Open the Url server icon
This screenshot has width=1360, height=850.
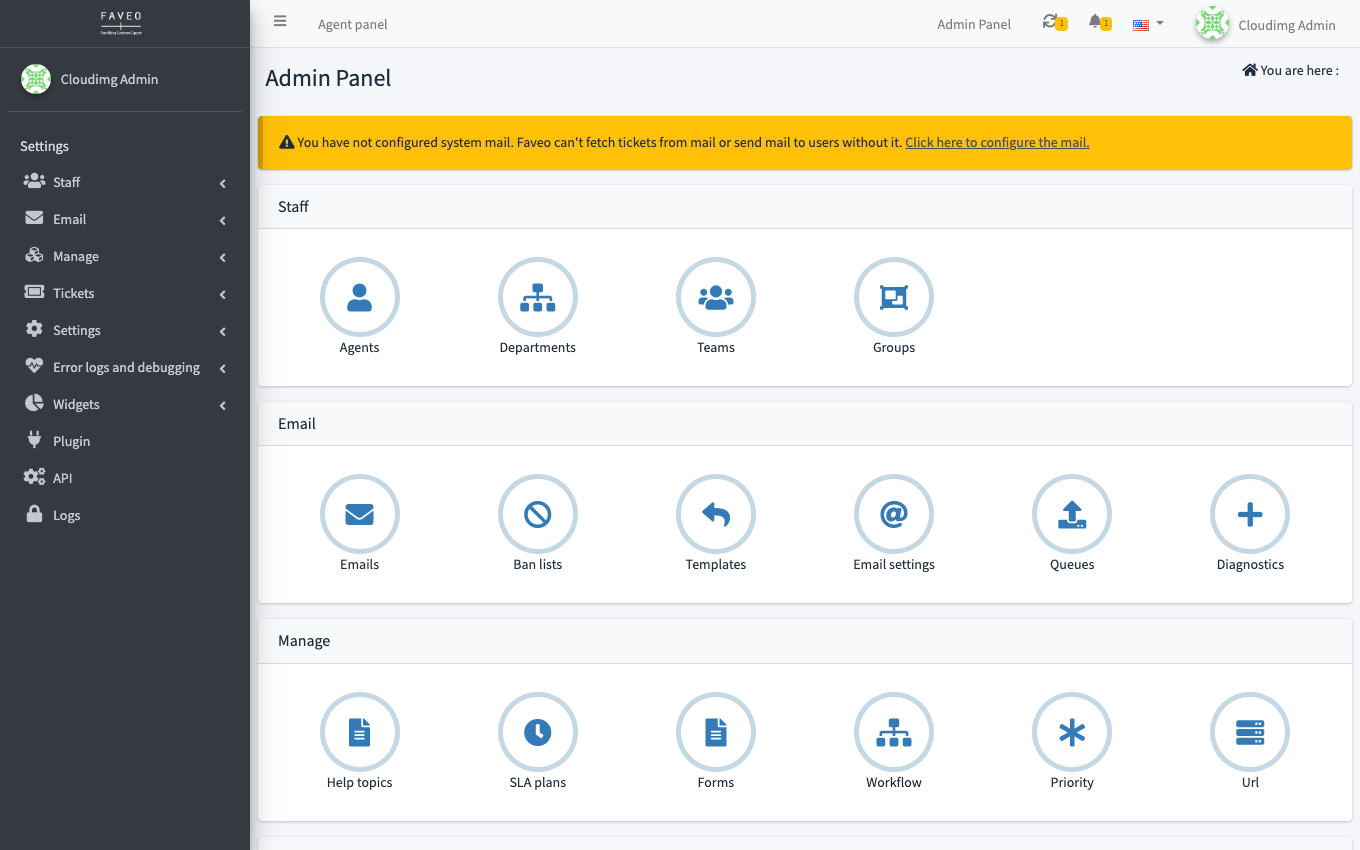click(x=1249, y=732)
